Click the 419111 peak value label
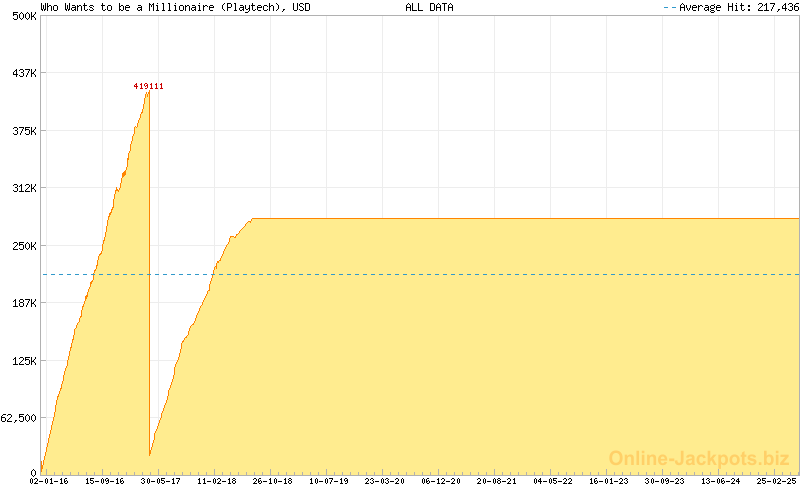 click(x=148, y=87)
